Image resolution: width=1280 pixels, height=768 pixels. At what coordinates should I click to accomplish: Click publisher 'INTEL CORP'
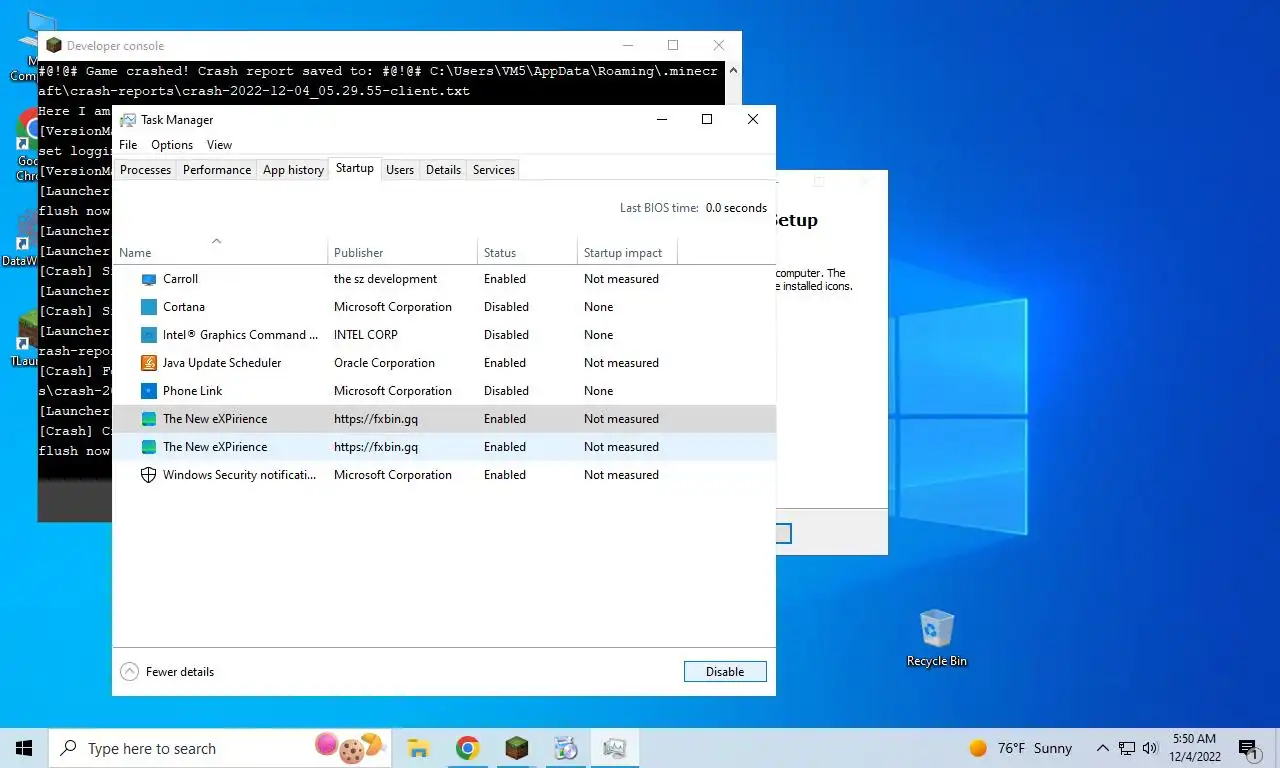pos(366,335)
